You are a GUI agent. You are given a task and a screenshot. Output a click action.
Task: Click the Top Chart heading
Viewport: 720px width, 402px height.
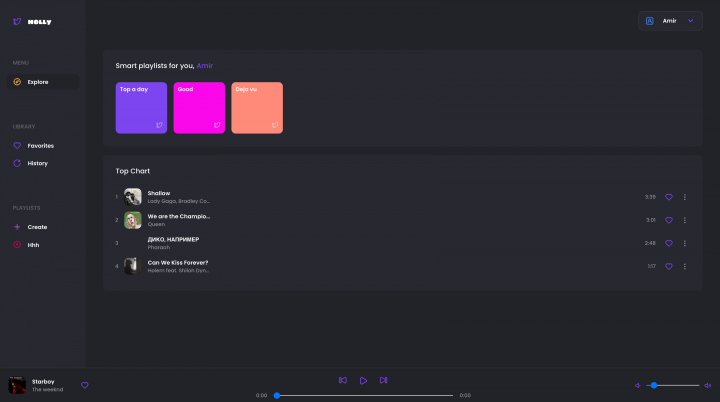(x=133, y=171)
